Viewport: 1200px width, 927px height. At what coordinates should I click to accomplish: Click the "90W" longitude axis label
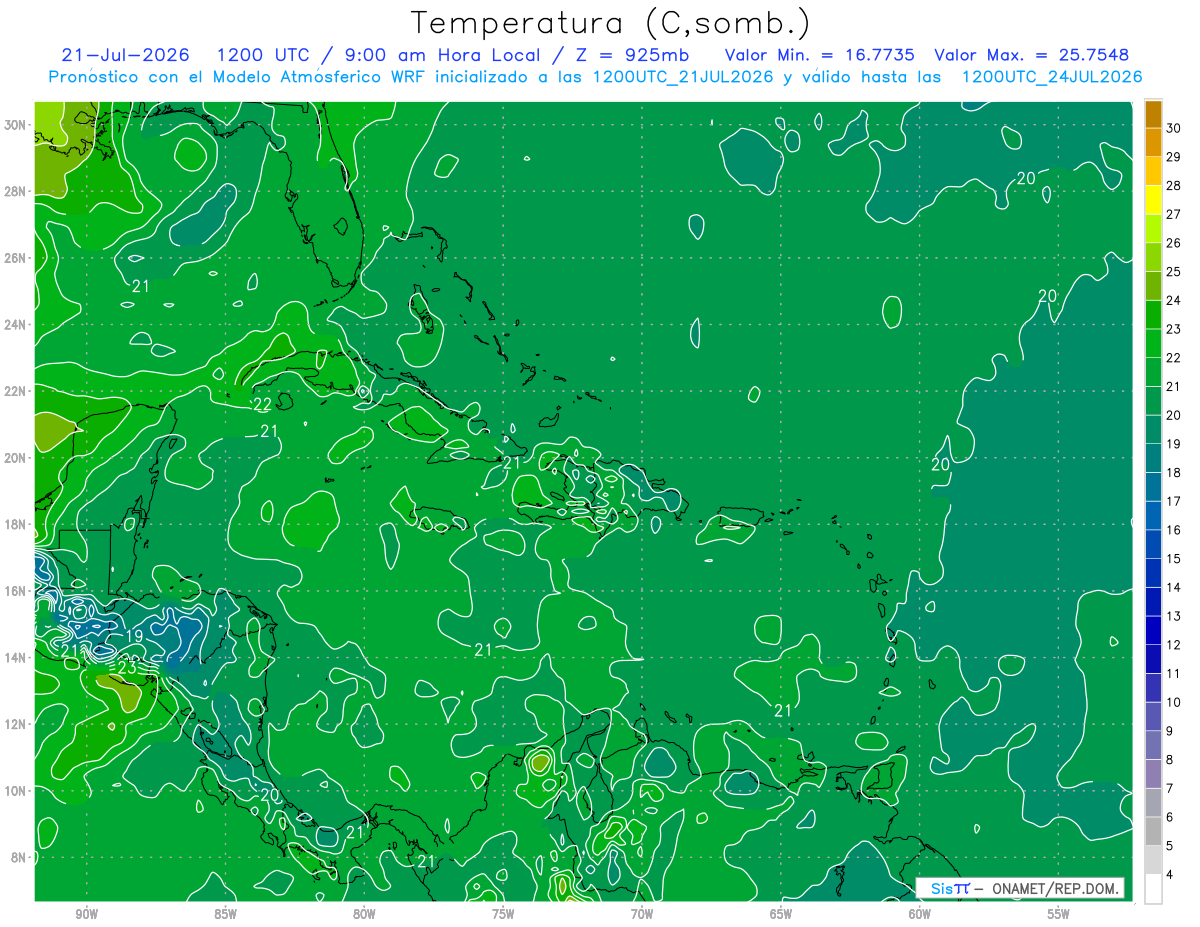point(86,914)
